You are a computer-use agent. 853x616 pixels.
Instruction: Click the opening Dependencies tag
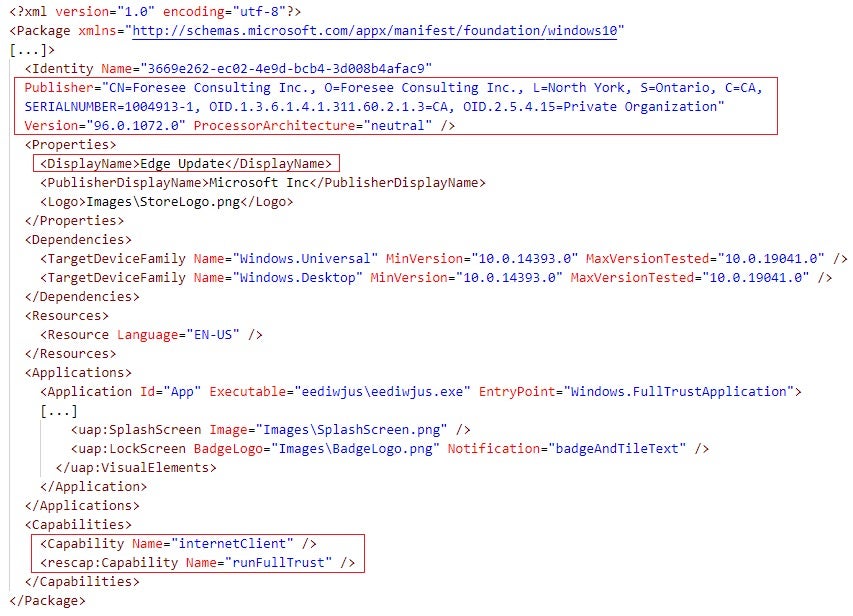coord(78,239)
